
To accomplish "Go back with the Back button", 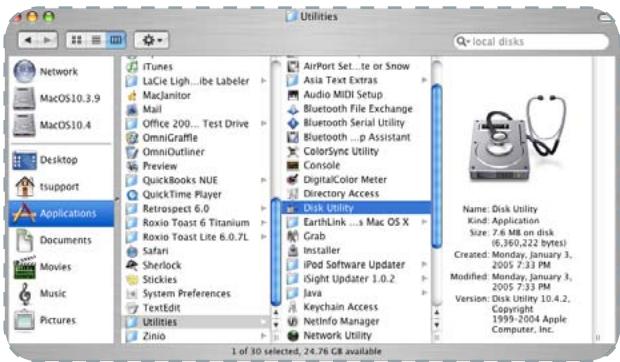I will pos(28,40).
